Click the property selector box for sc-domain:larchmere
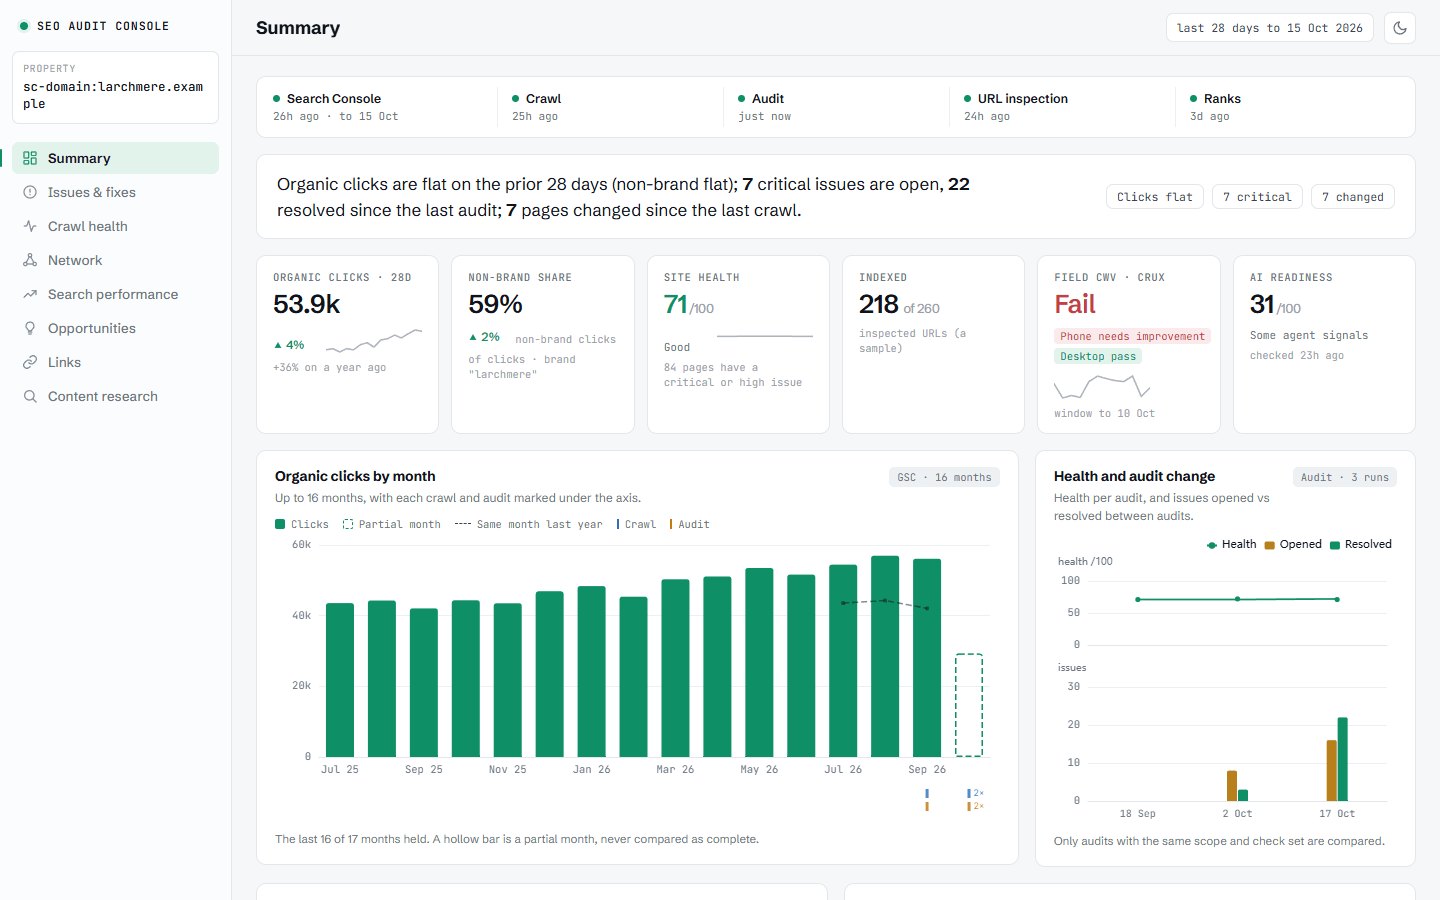Viewport: 1440px width, 900px height. tap(115, 88)
